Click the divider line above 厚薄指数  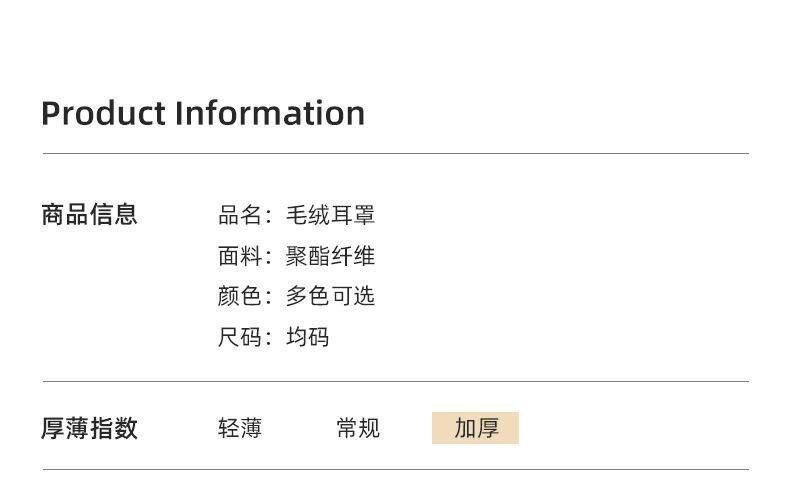point(395,382)
